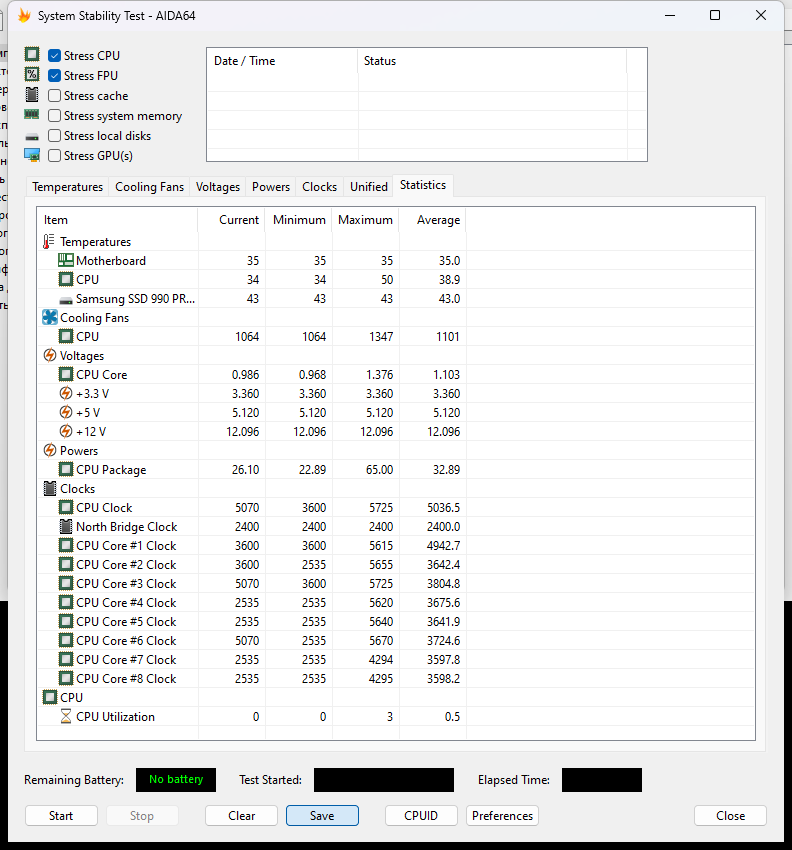Enable the Stress cache checkbox
Image resolution: width=792 pixels, height=850 pixels.
pos(55,96)
